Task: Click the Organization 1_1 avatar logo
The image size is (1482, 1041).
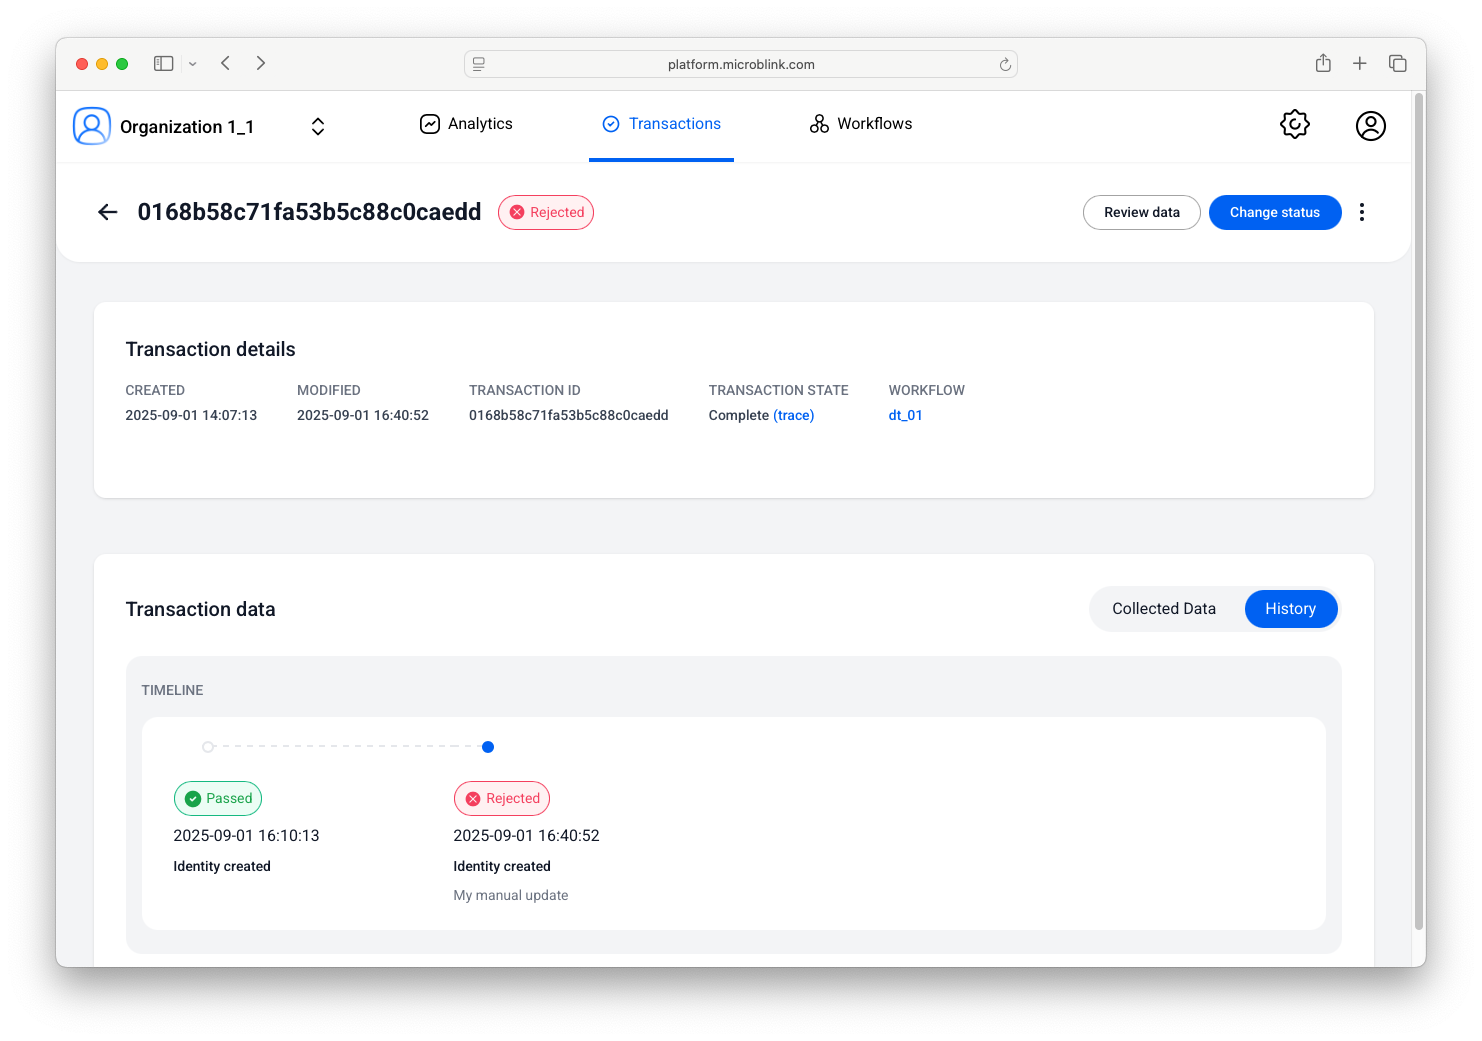Action: (92, 127)
